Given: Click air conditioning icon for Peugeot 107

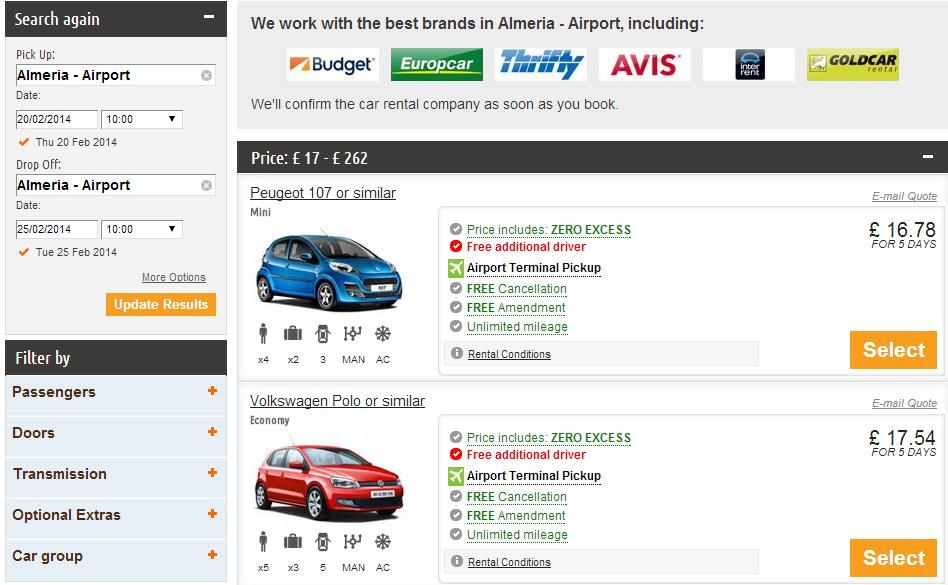Looking at the screenshot, I should pyautogui.click(x=383, y=333).
